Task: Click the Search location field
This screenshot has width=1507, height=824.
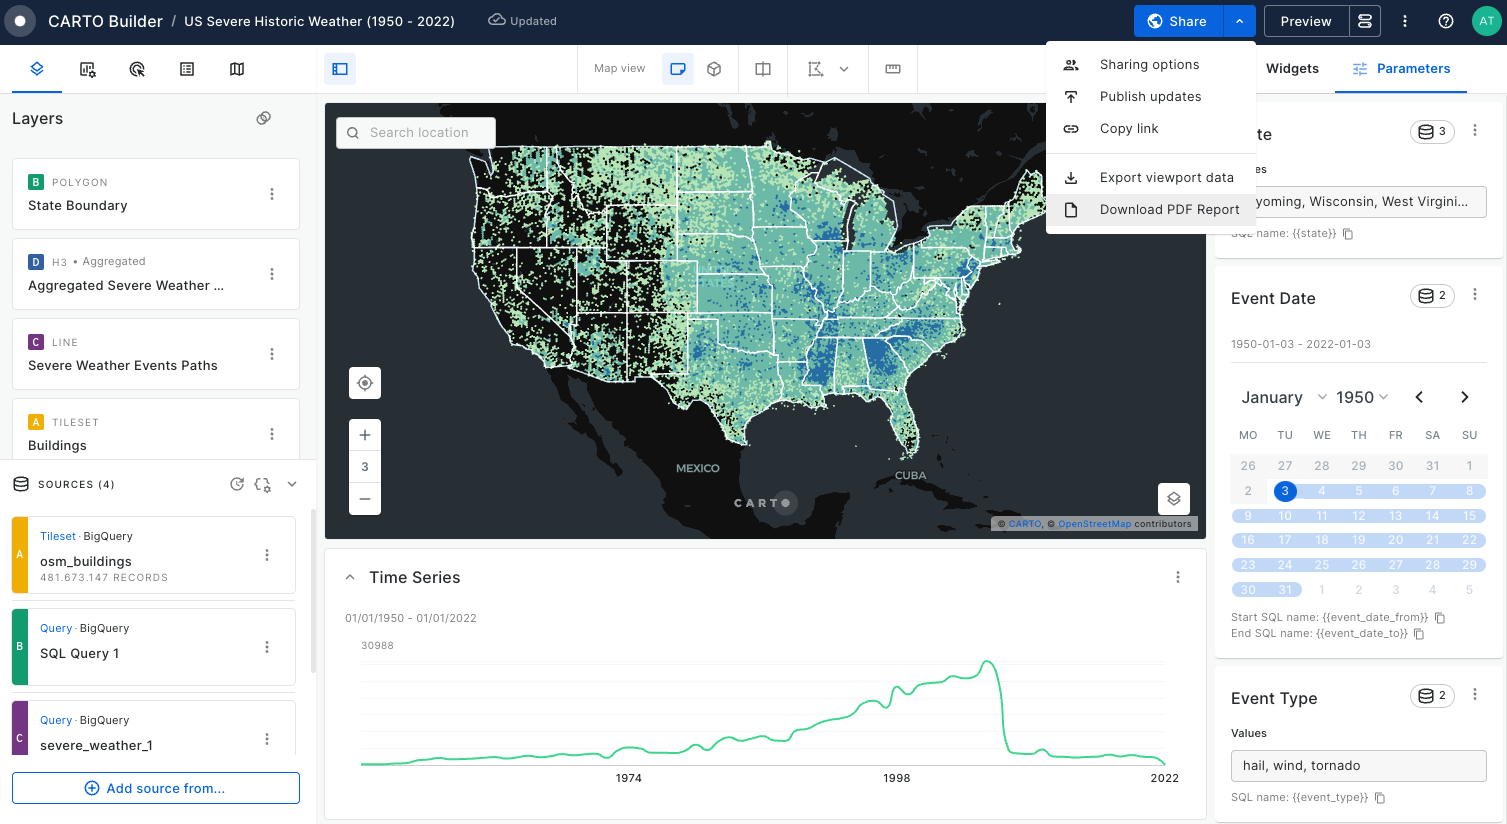Action: [x=417, y=132]
